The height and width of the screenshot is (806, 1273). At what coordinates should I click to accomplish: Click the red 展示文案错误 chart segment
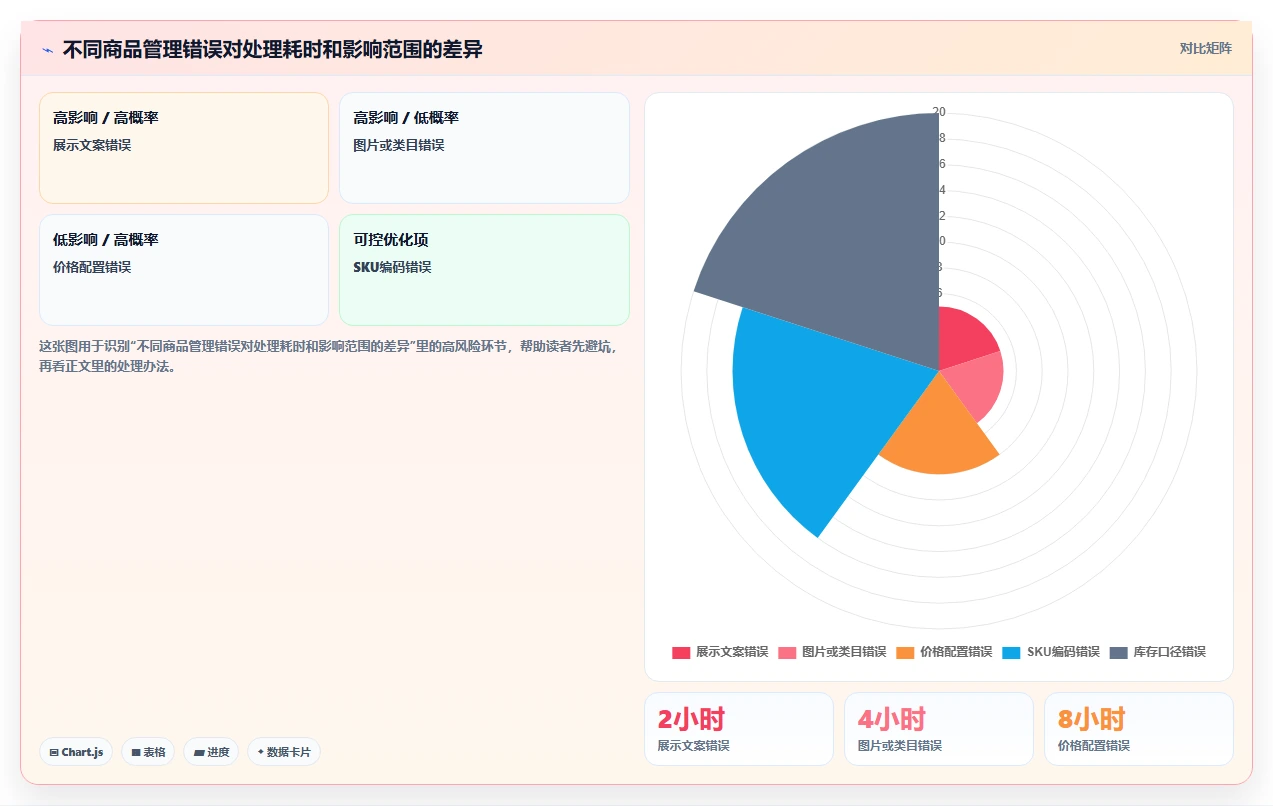pyautogui.click(x=962, y=338)
